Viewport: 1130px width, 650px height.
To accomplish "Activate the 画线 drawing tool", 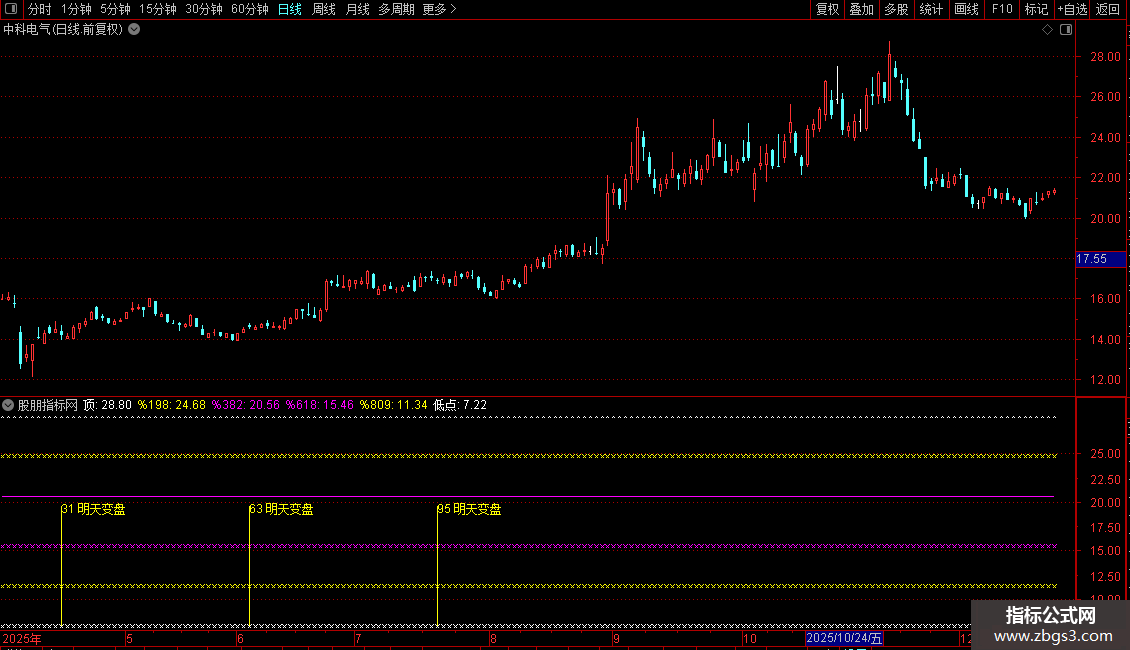I will point(966,9).
